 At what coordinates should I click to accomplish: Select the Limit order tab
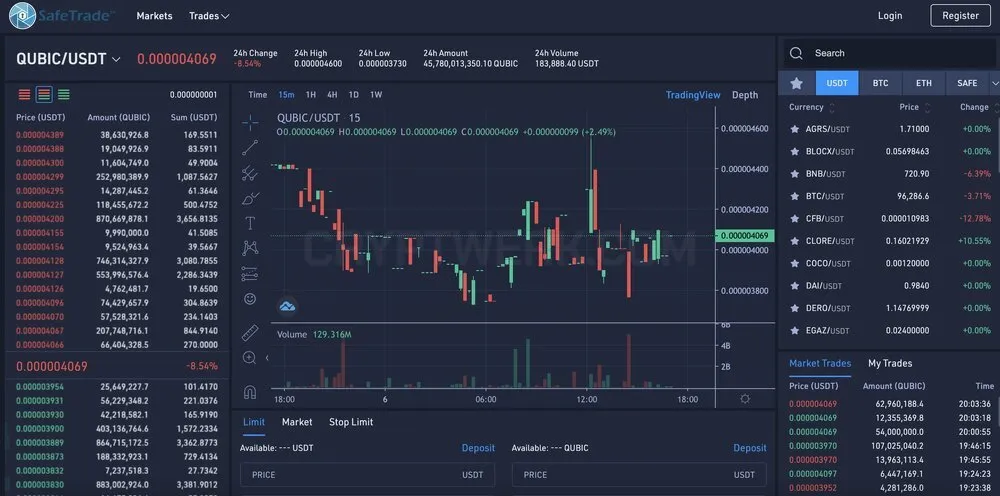click(254, 422)
